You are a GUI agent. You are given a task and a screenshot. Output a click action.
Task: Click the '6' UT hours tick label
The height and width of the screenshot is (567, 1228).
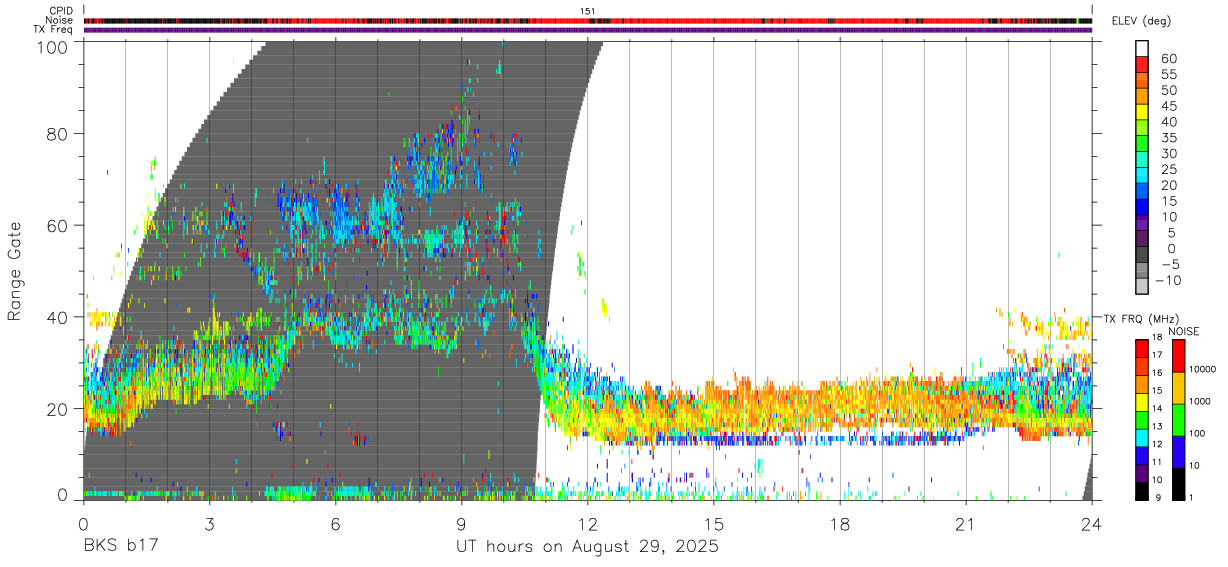tap(335, 523)
